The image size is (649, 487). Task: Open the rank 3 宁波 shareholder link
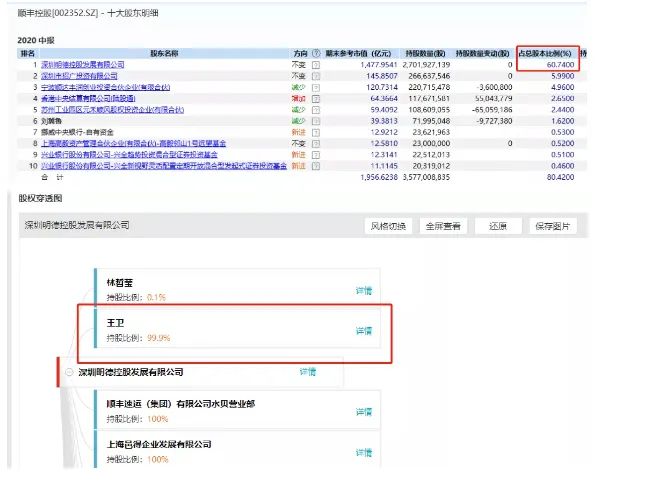tap(106, 87)
